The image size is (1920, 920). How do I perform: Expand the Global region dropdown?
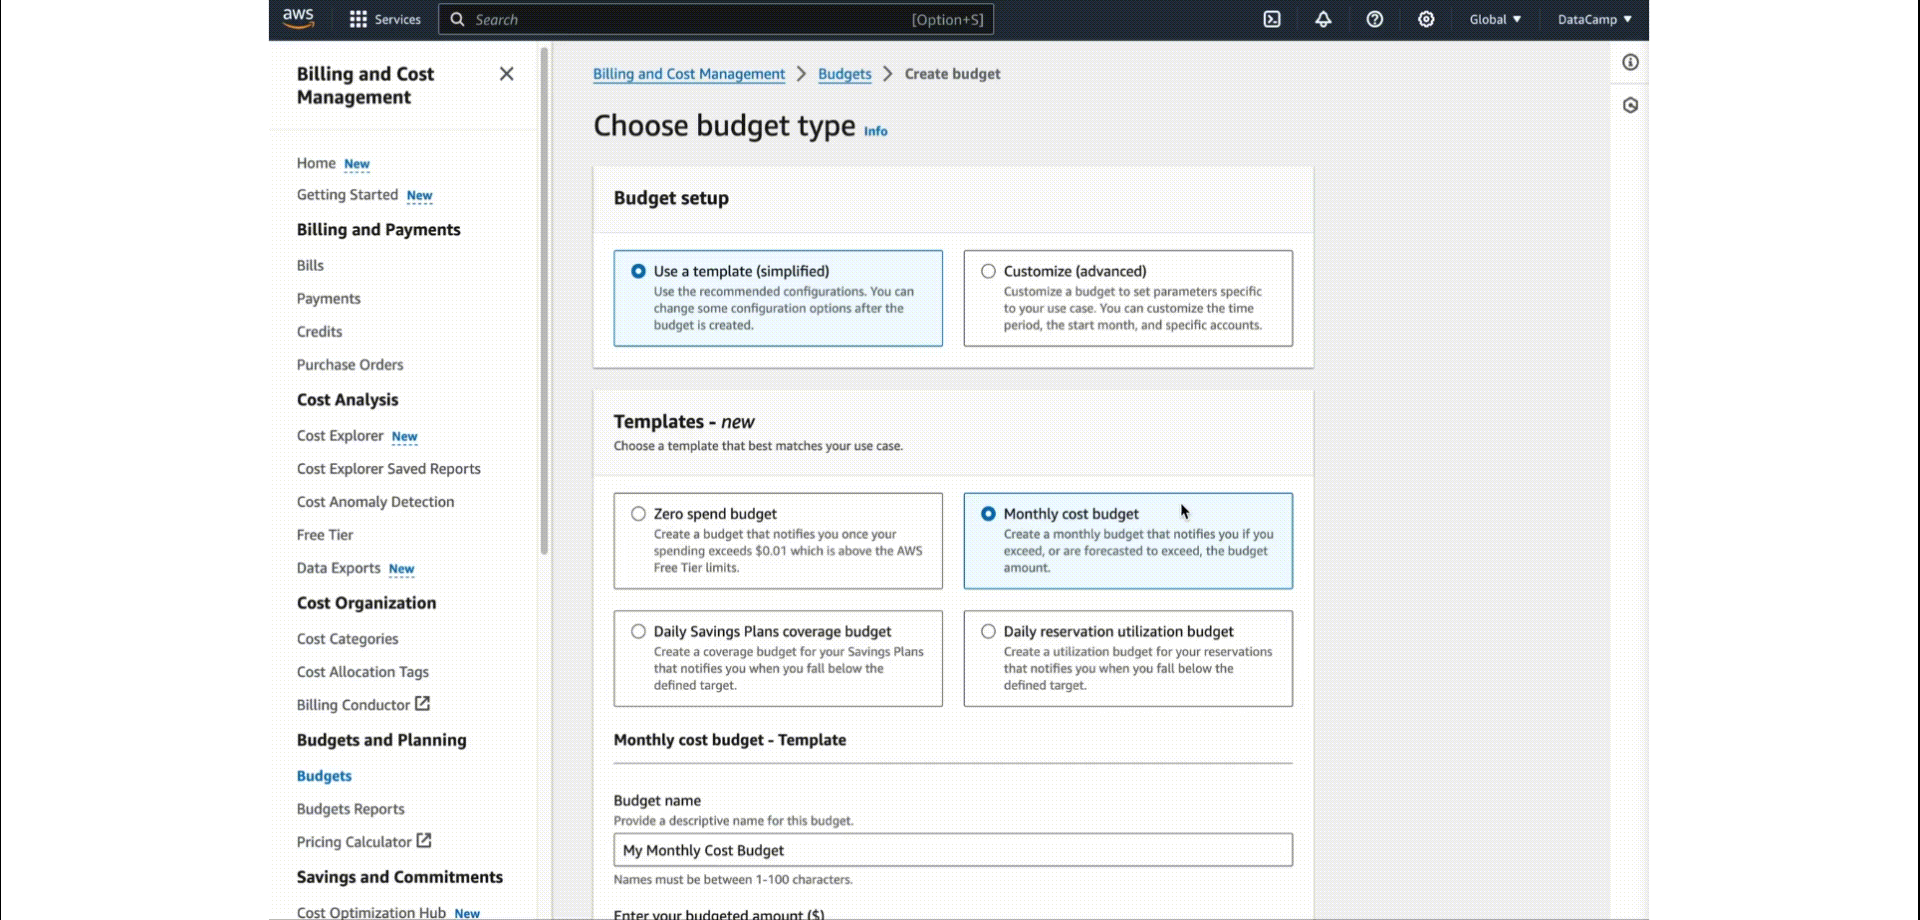coord(1495,19)
